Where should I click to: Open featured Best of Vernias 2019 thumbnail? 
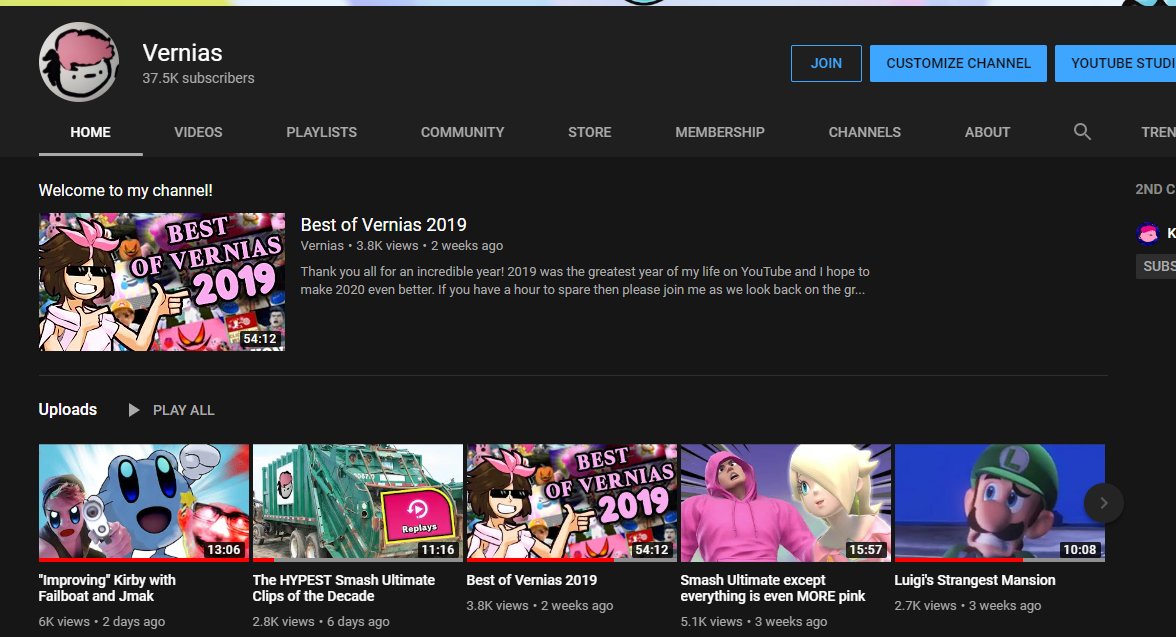(162, 282)
